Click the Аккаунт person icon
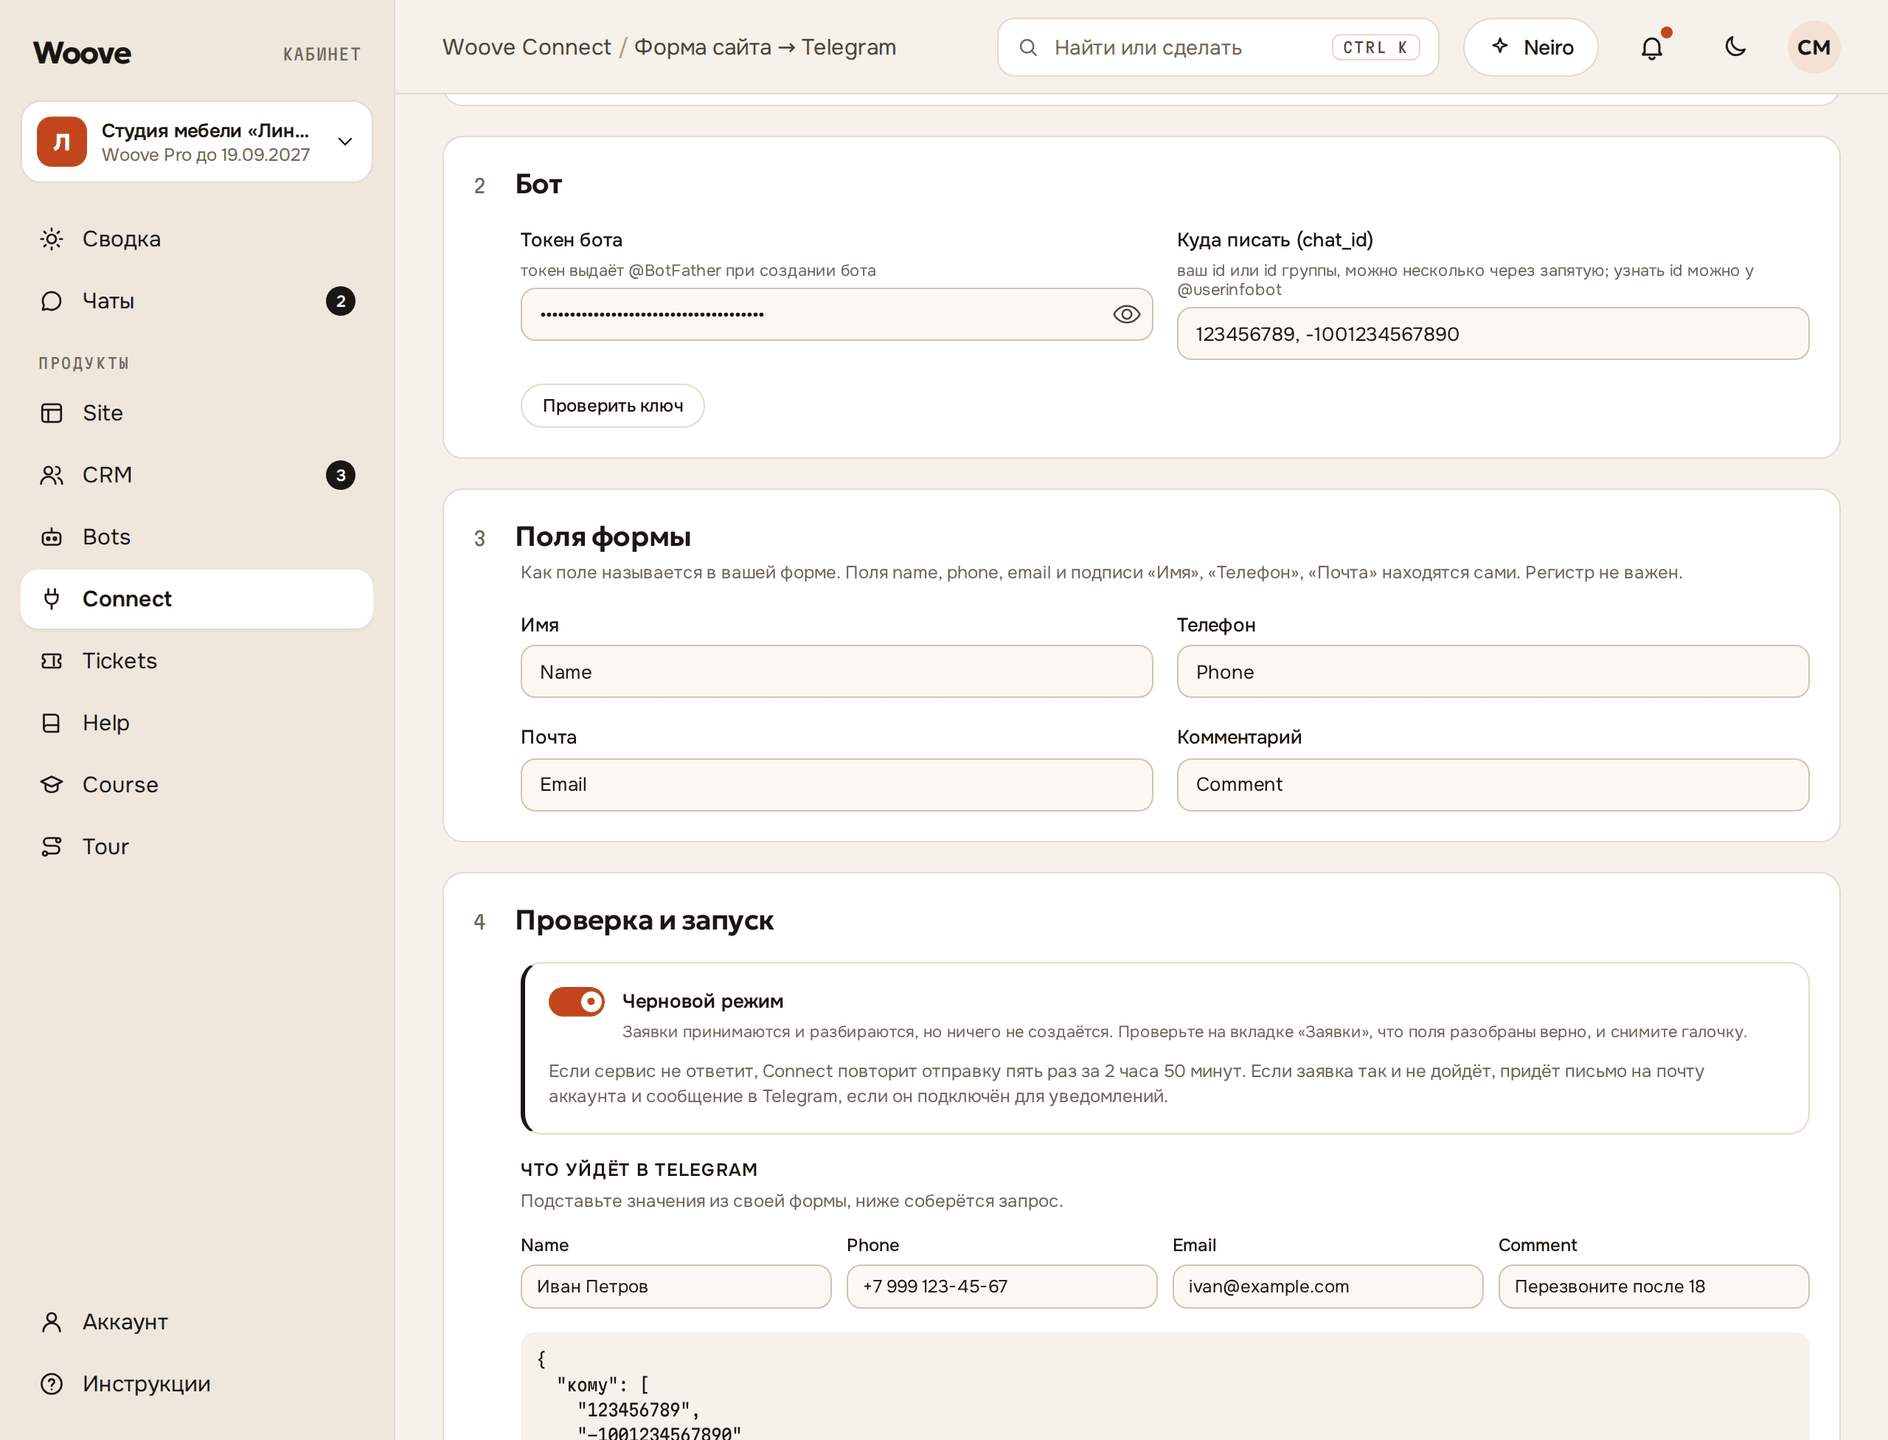 coord(52,1322)
